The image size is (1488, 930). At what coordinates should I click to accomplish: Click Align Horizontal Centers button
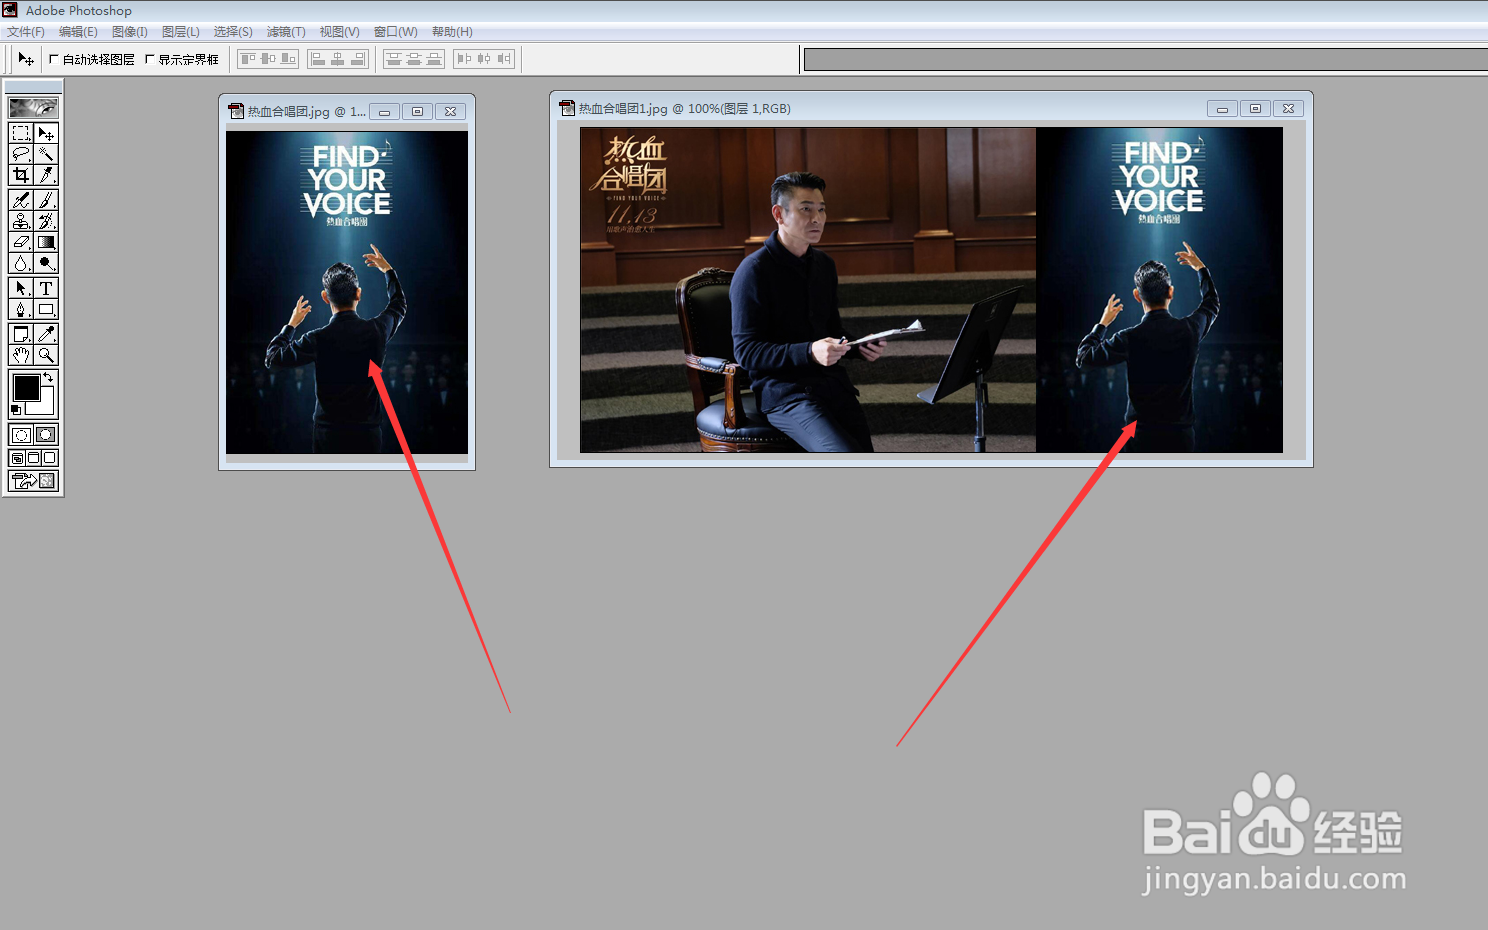[338, 59]
